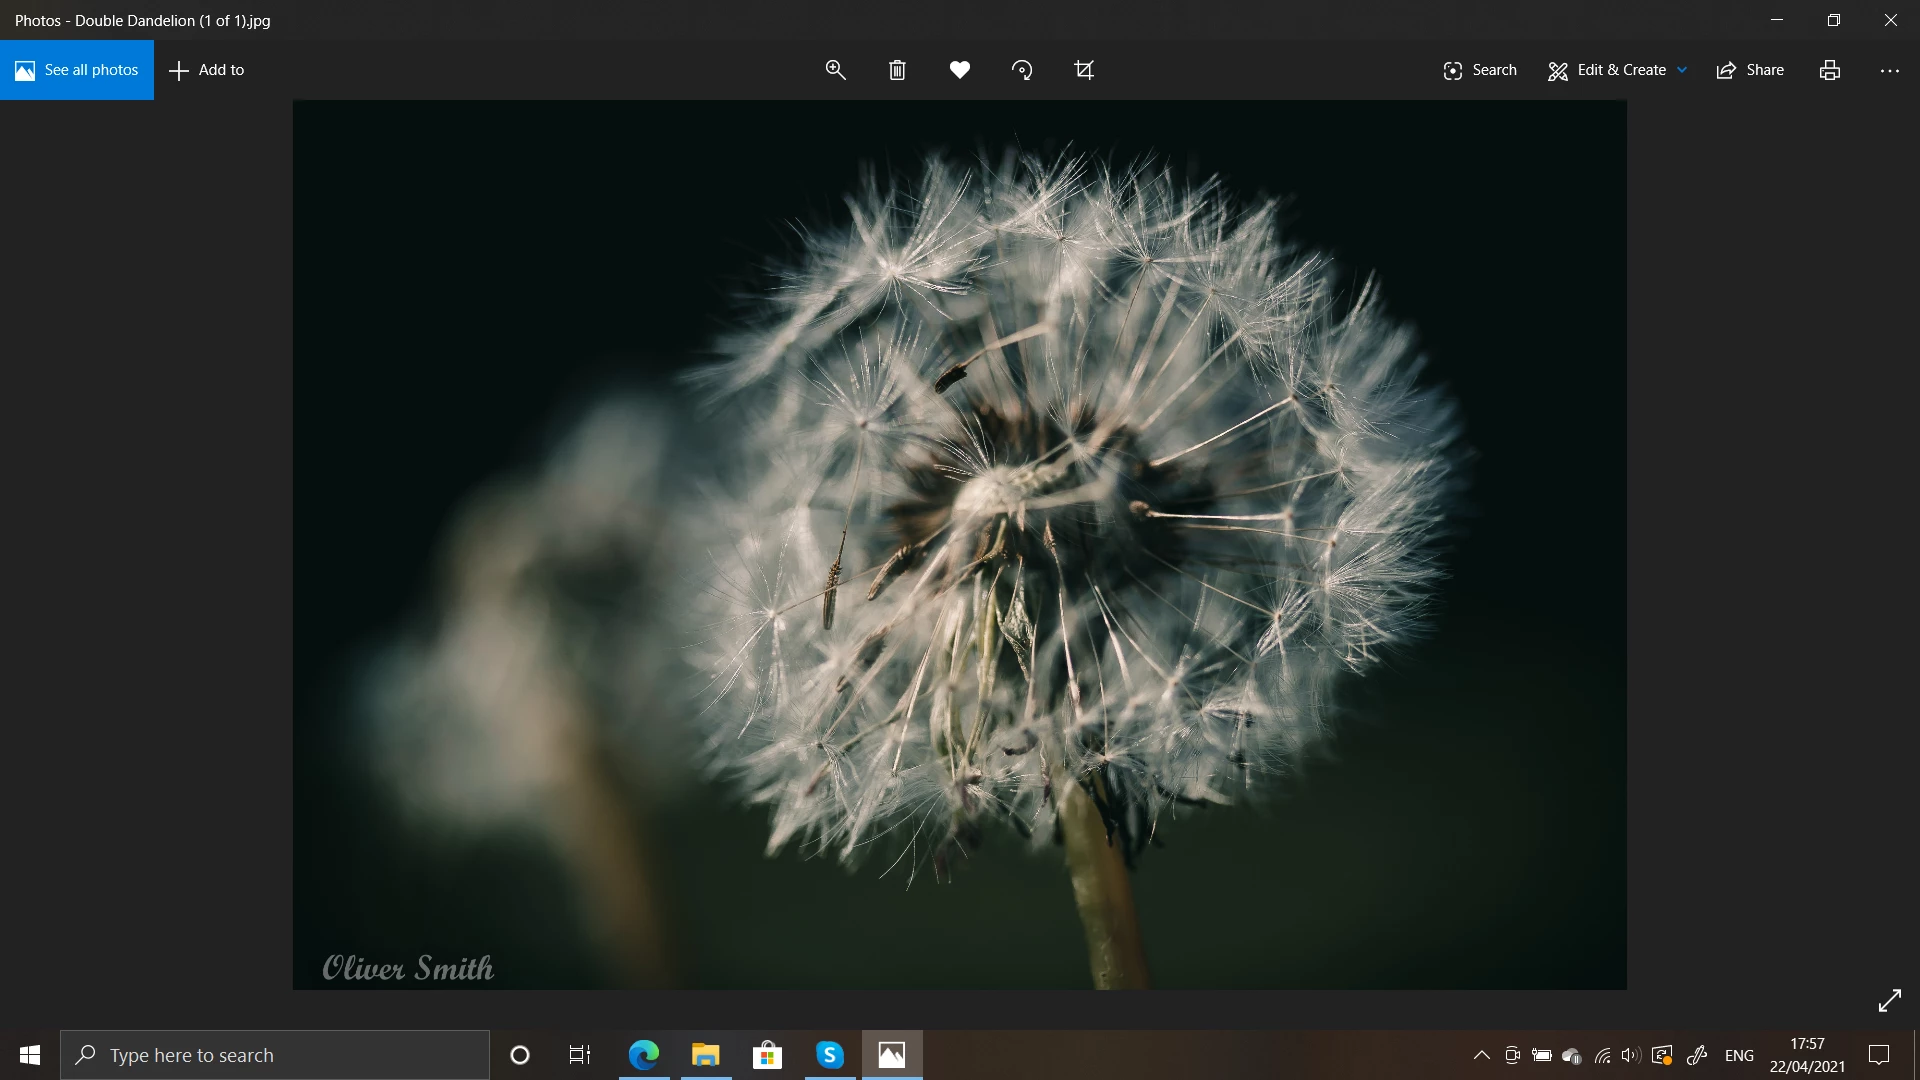
Task: Rotate the photo with rotate icon
Action: tap(1022, 70)
